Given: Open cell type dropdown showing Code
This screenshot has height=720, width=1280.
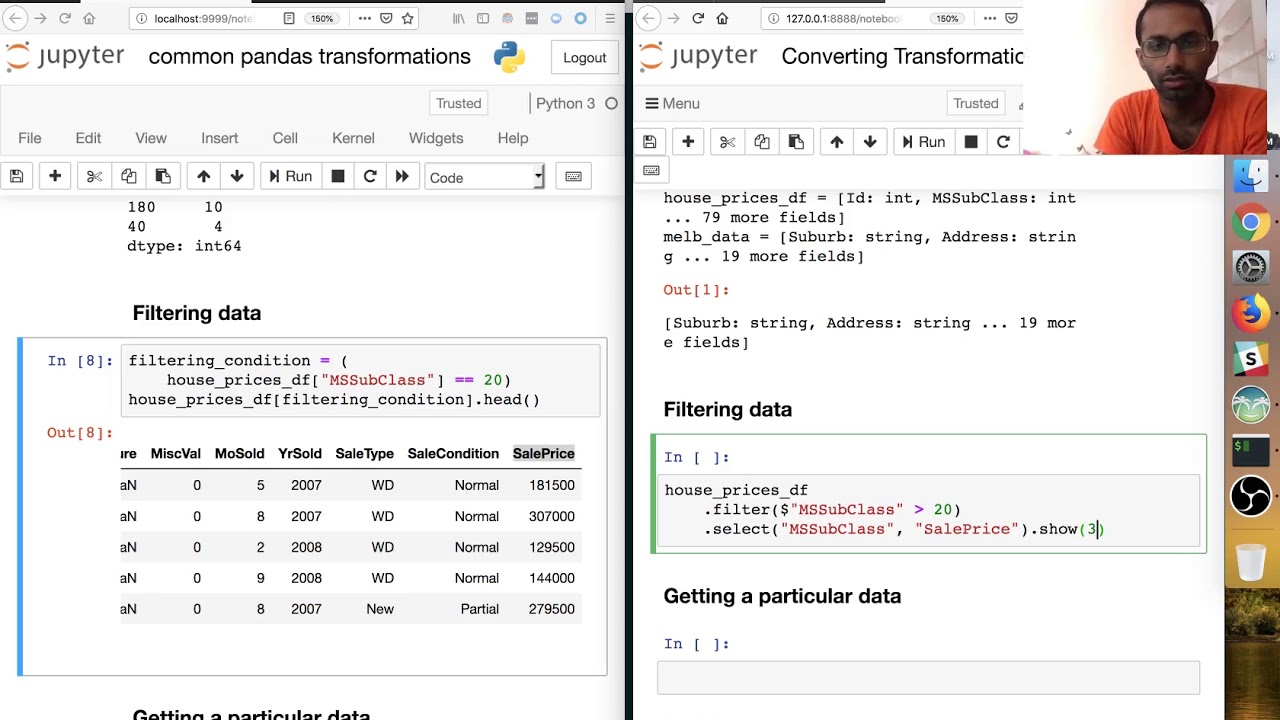Looking at the screenshot, I should pos(485,178).
